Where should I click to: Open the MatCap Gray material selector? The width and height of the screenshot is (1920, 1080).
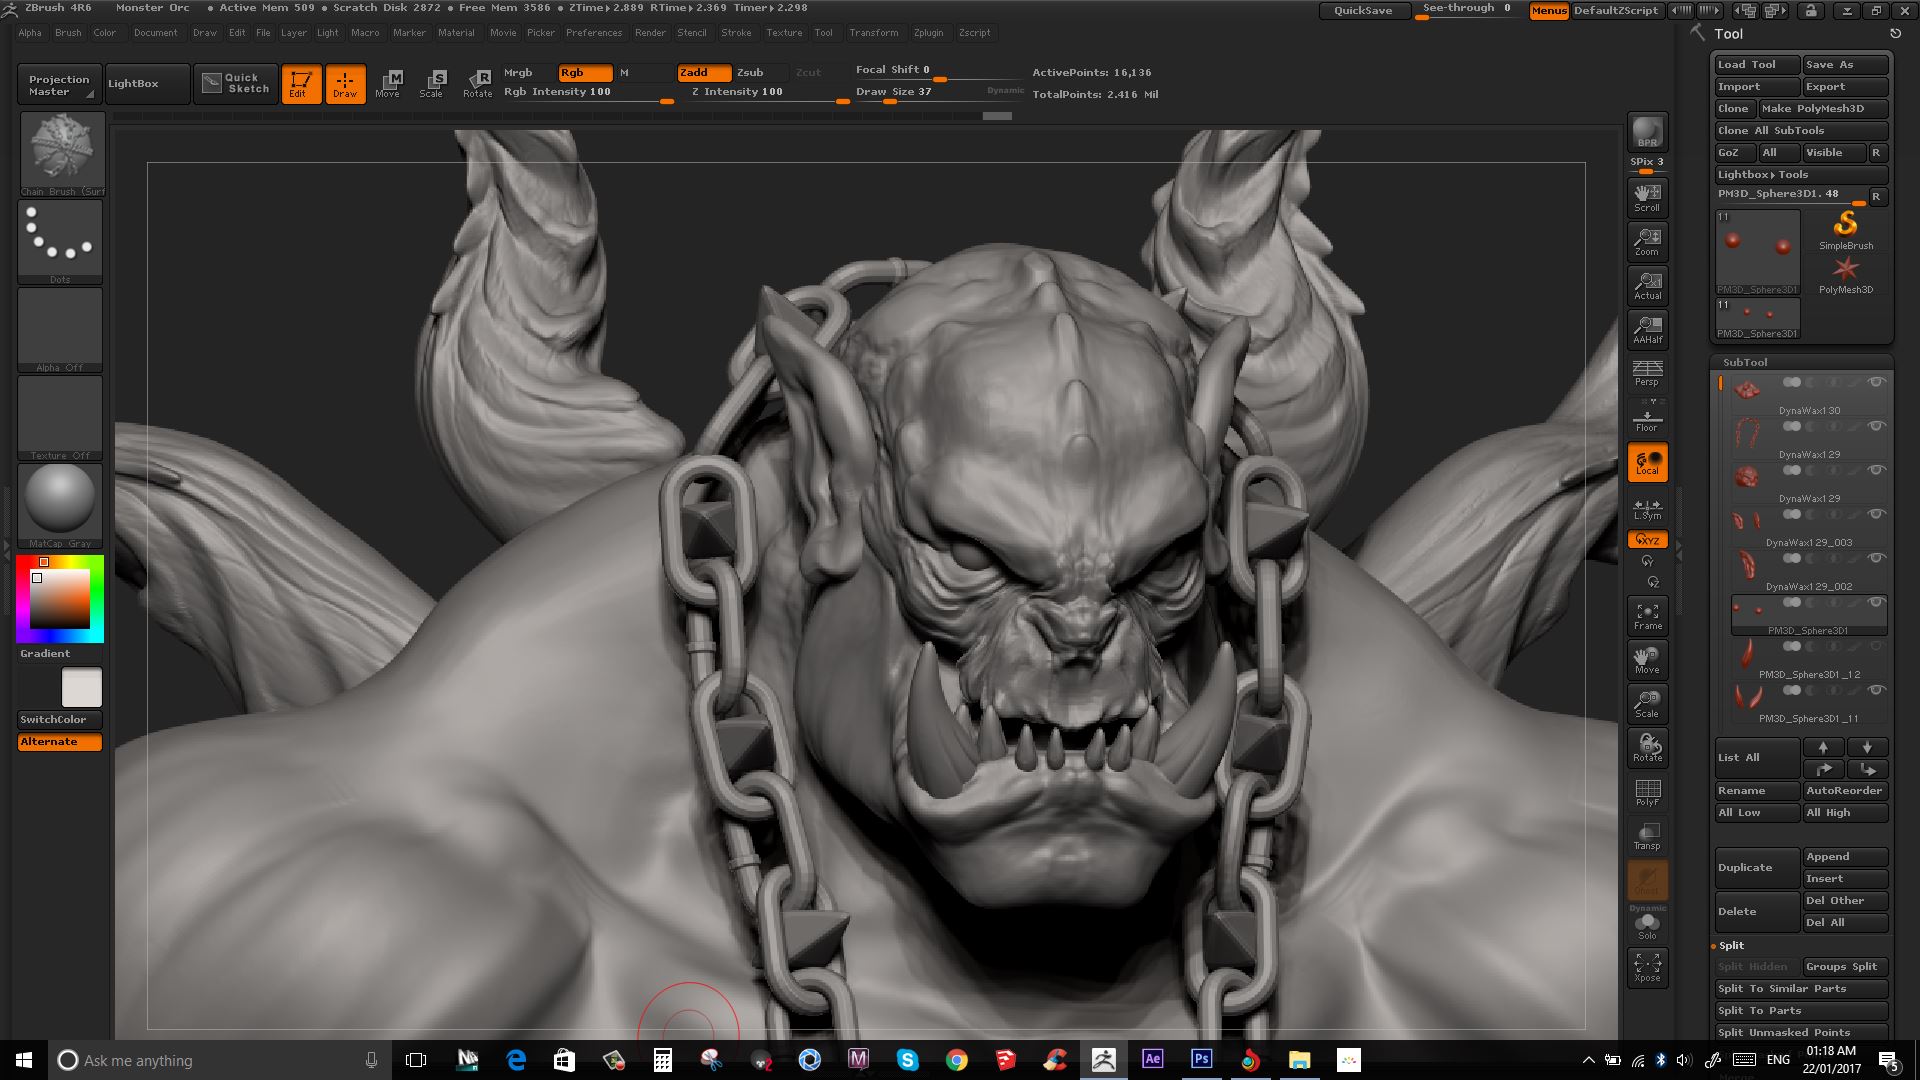pos(60,506)
